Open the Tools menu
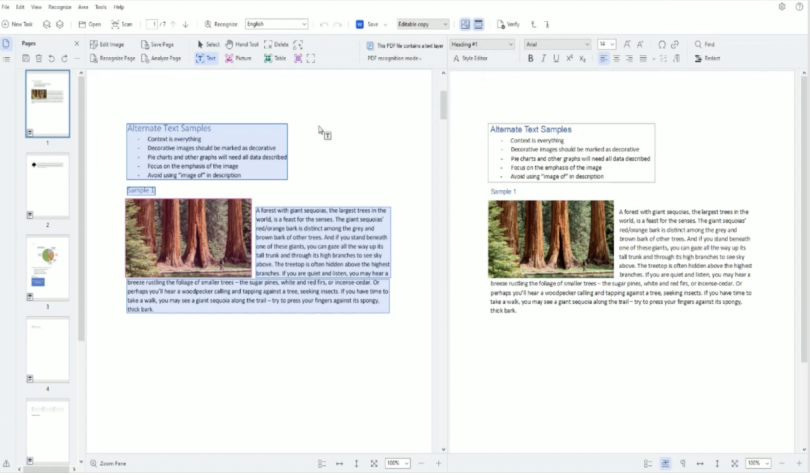This screenshot has height=475, width=810. point(101,7)
